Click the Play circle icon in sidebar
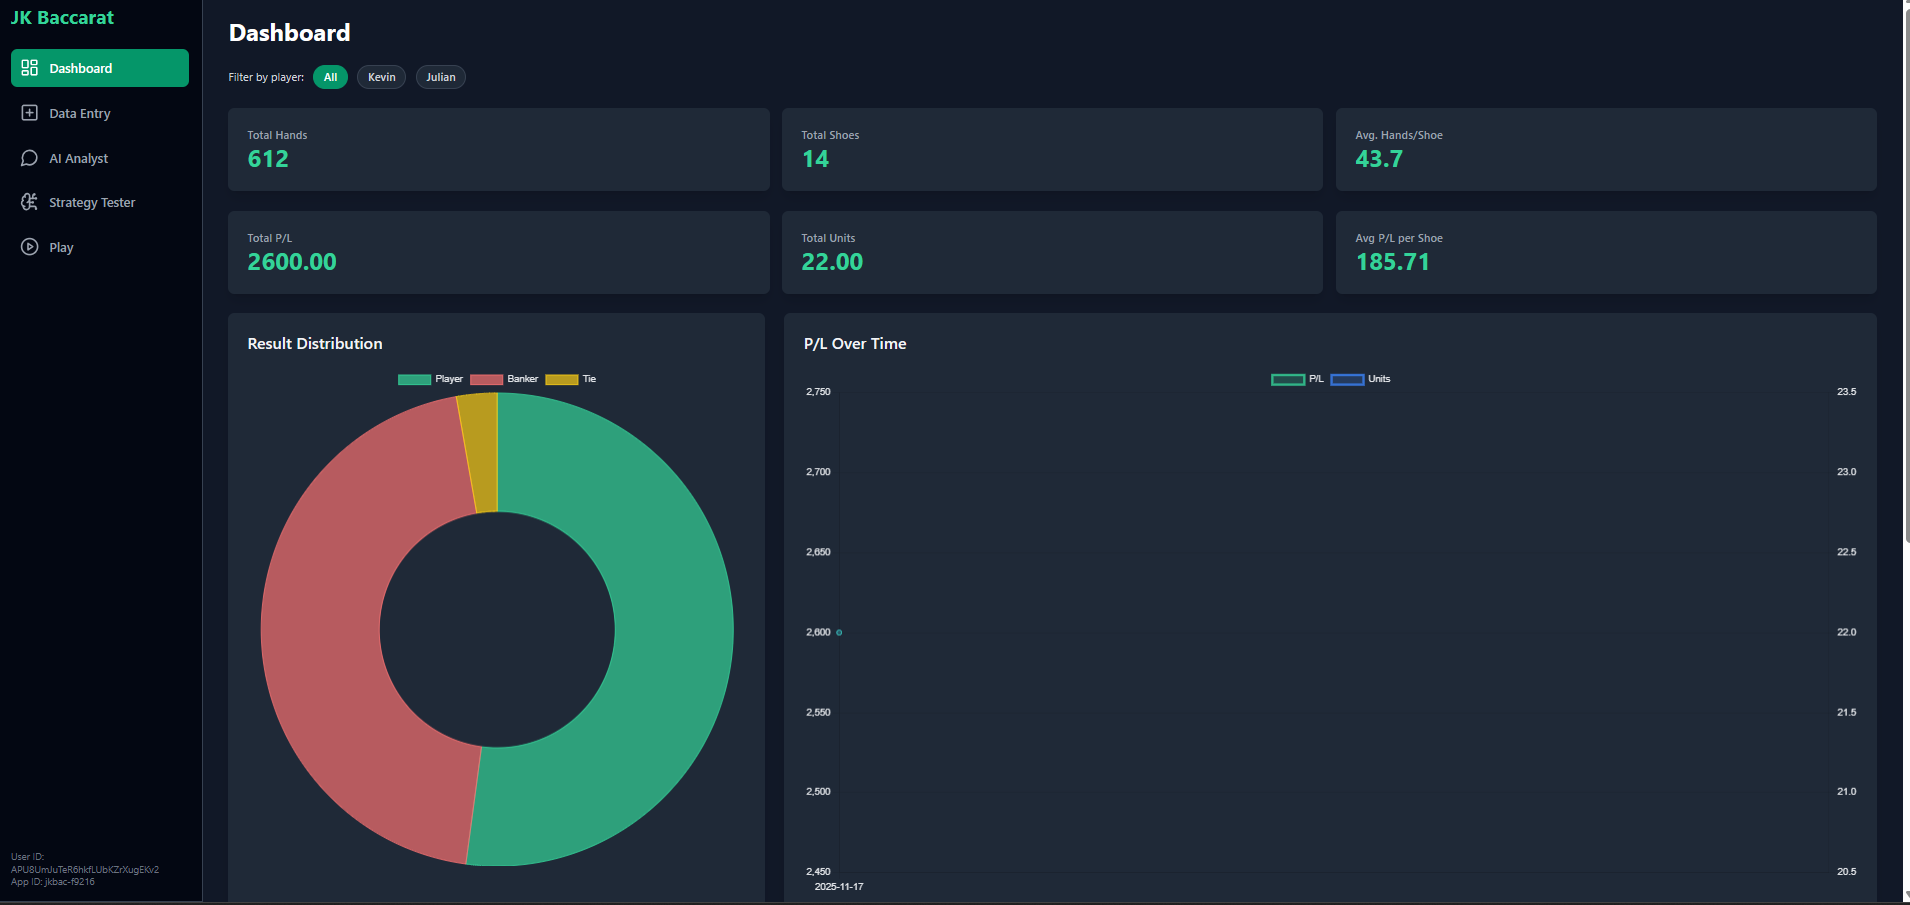This screenshot has height=905, width=1910. tap(29, 246)
